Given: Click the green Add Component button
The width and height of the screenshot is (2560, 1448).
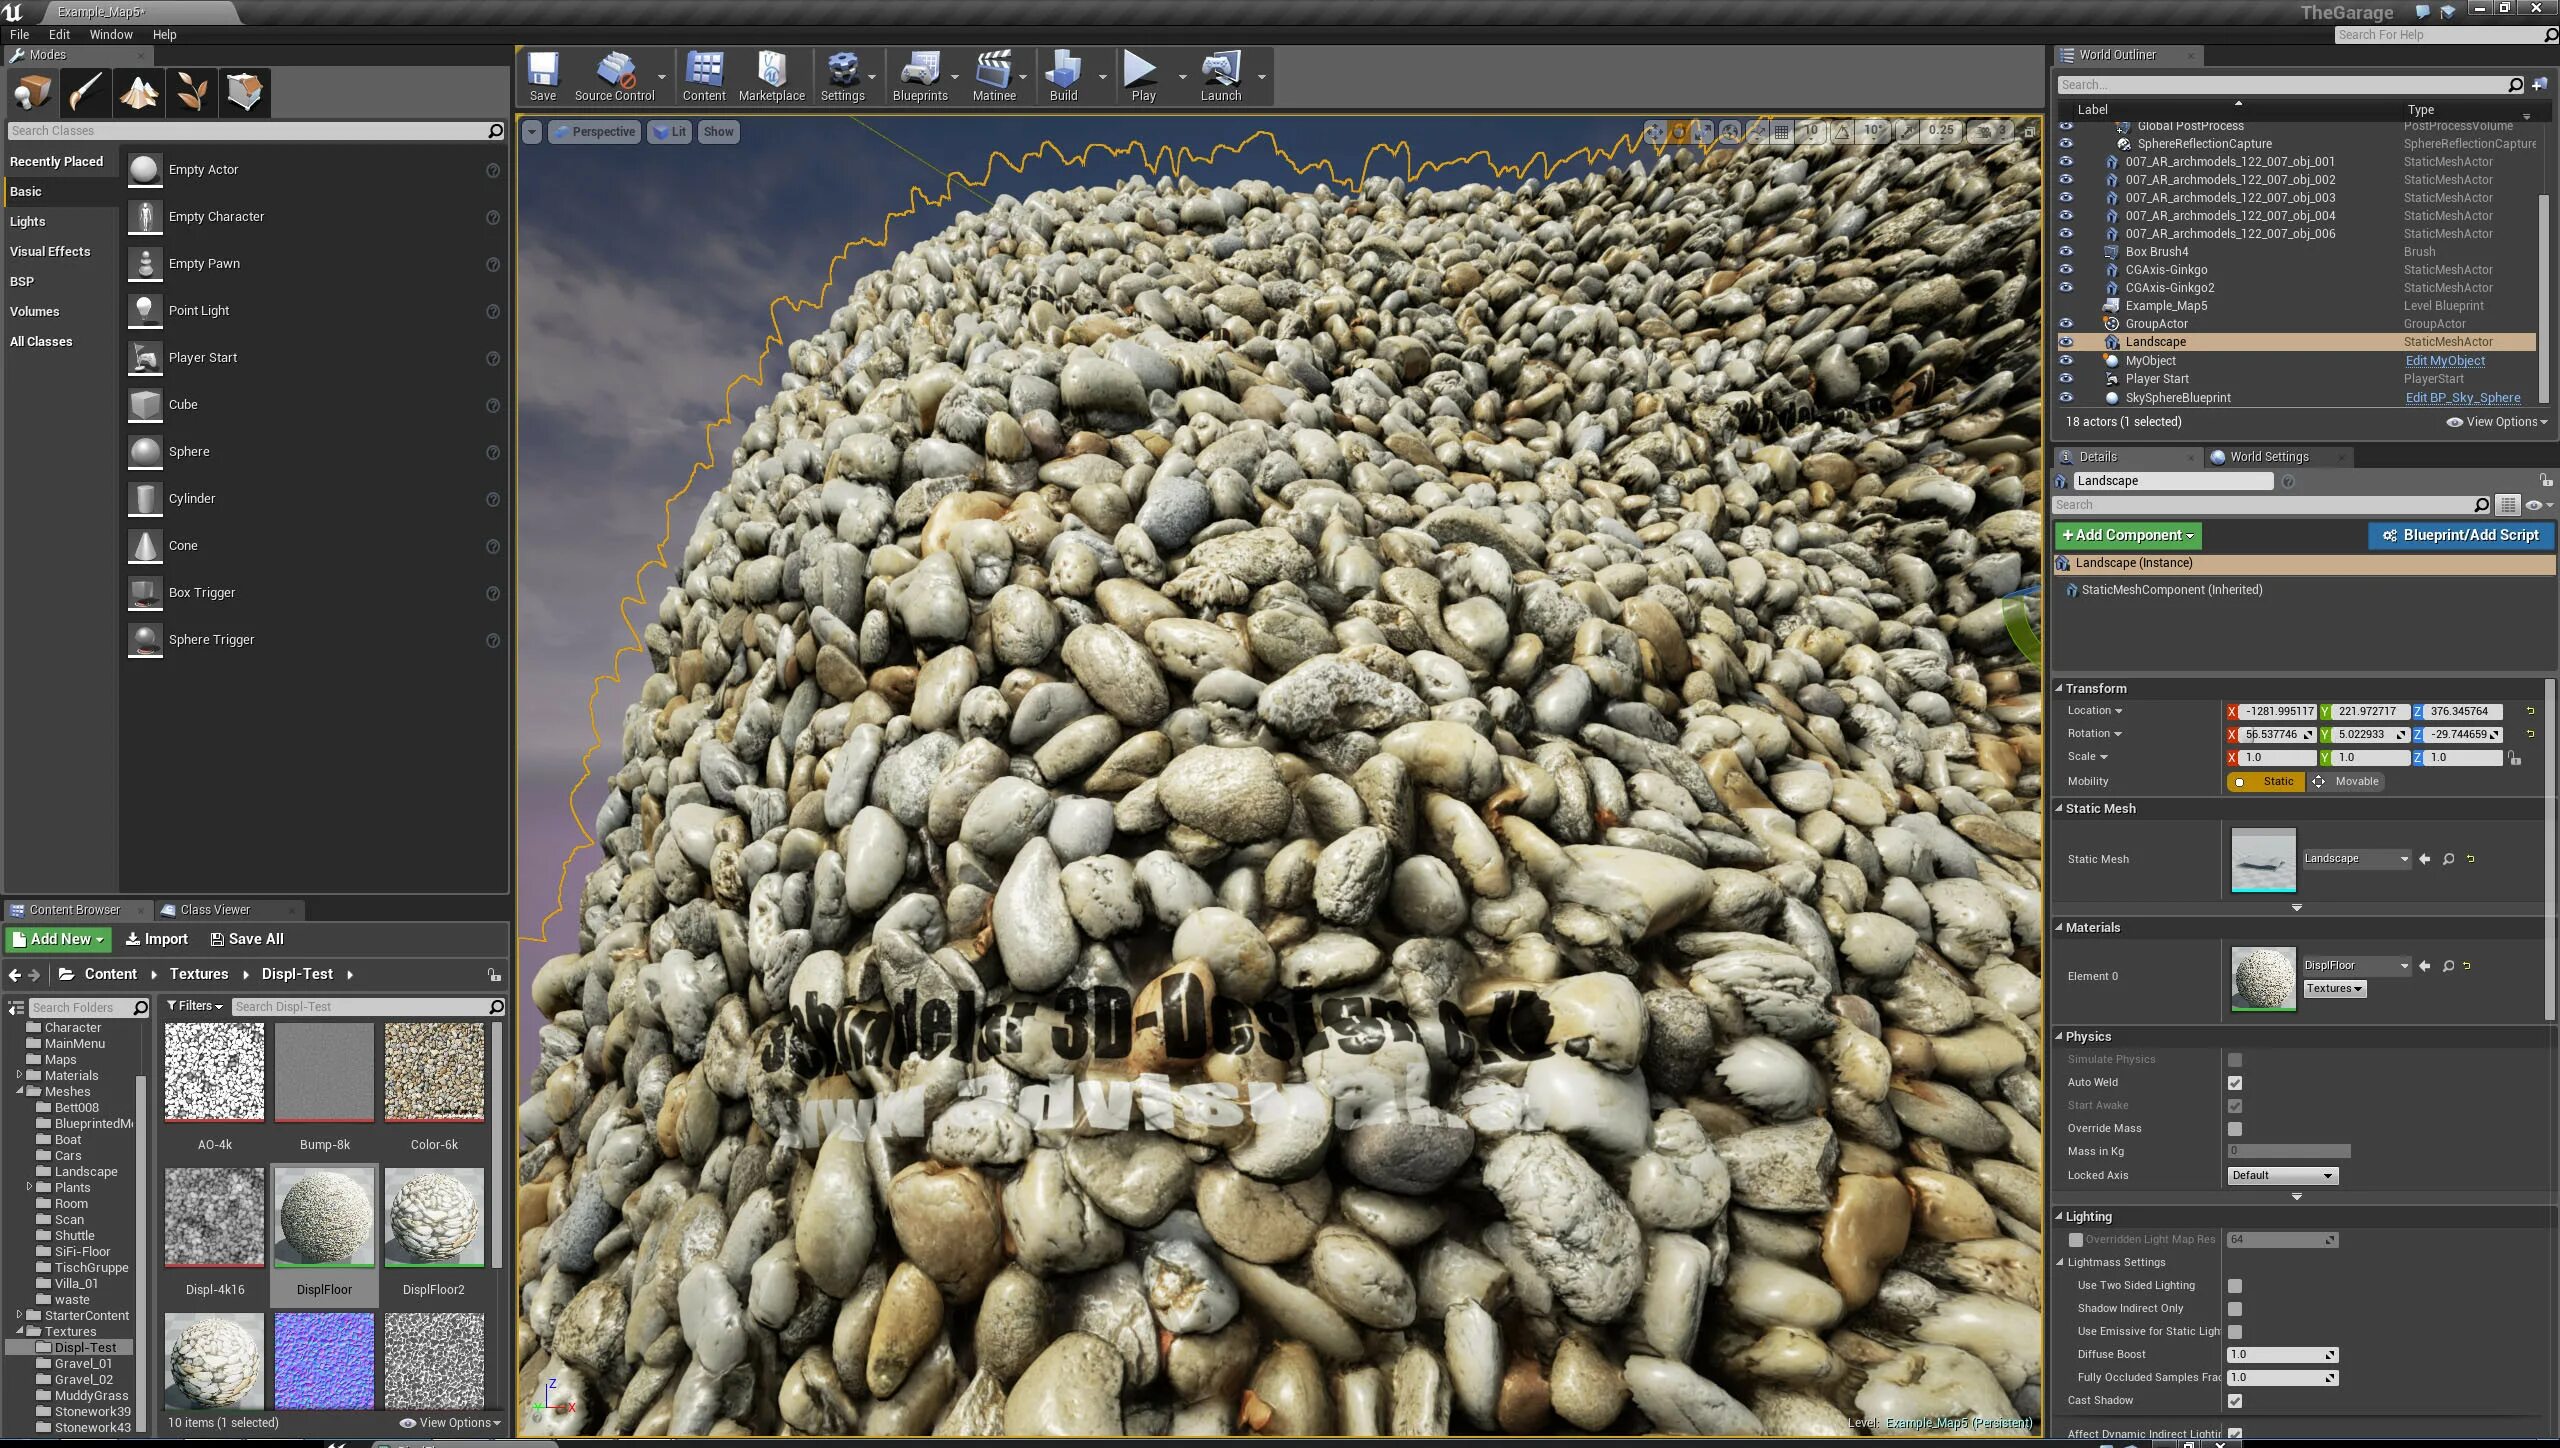Looking at the screenshot, I should (2127, 536).
